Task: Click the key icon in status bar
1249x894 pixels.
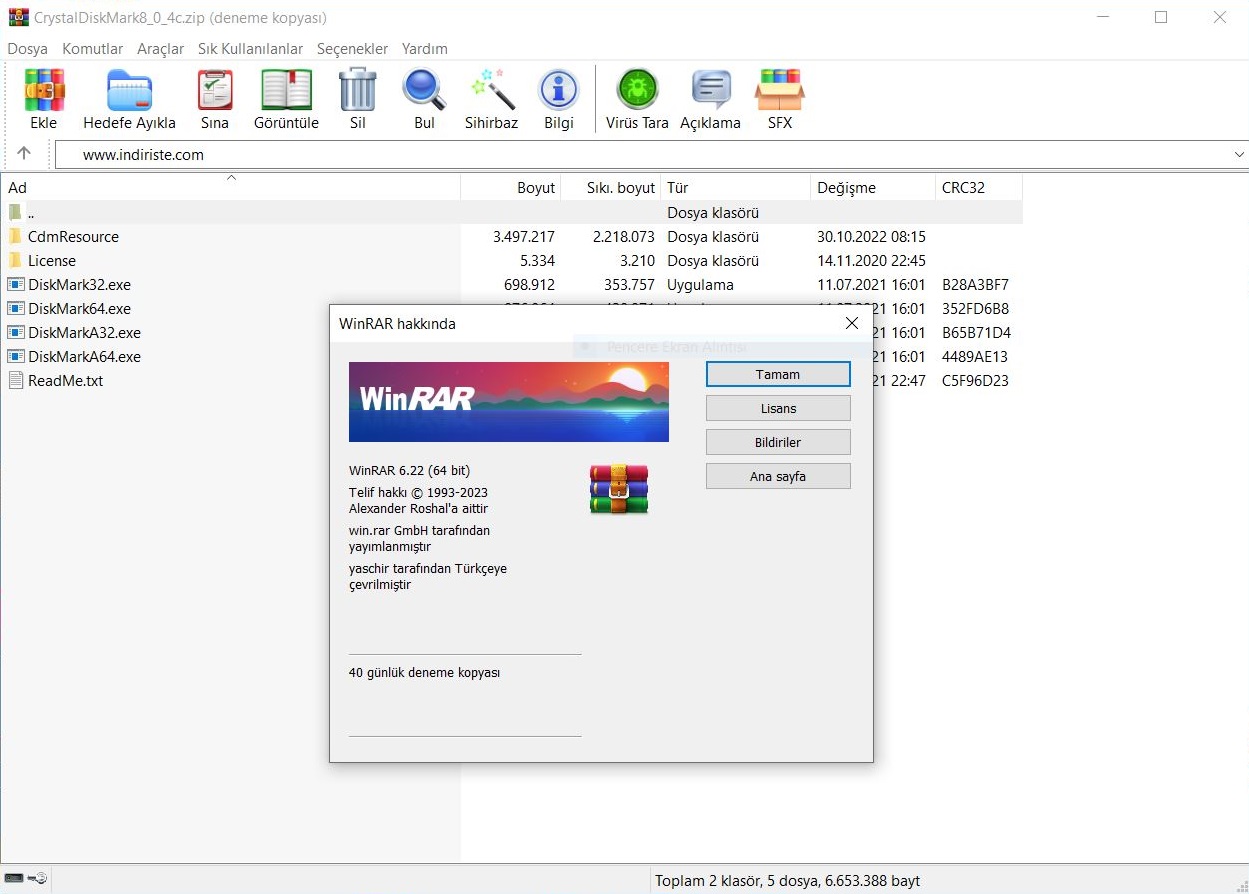Action: pos(38,878)
